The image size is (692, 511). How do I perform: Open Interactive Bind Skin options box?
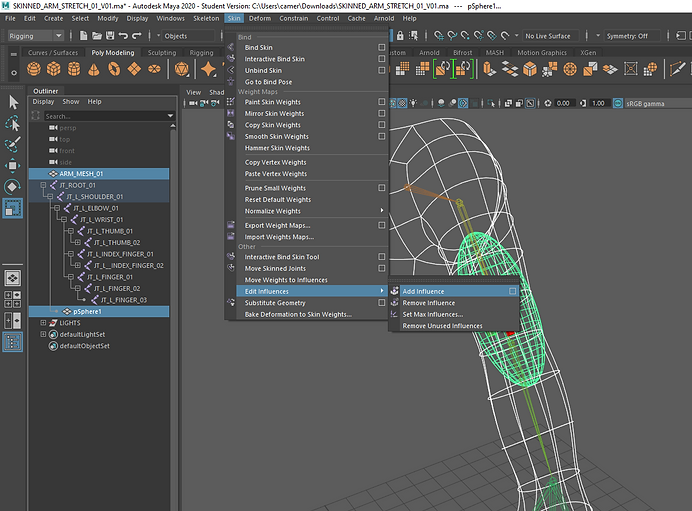(x=381, y=59)
